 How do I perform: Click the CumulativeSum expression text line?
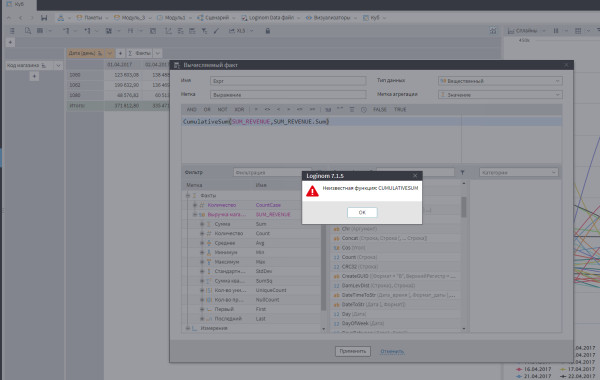[256, 122]
